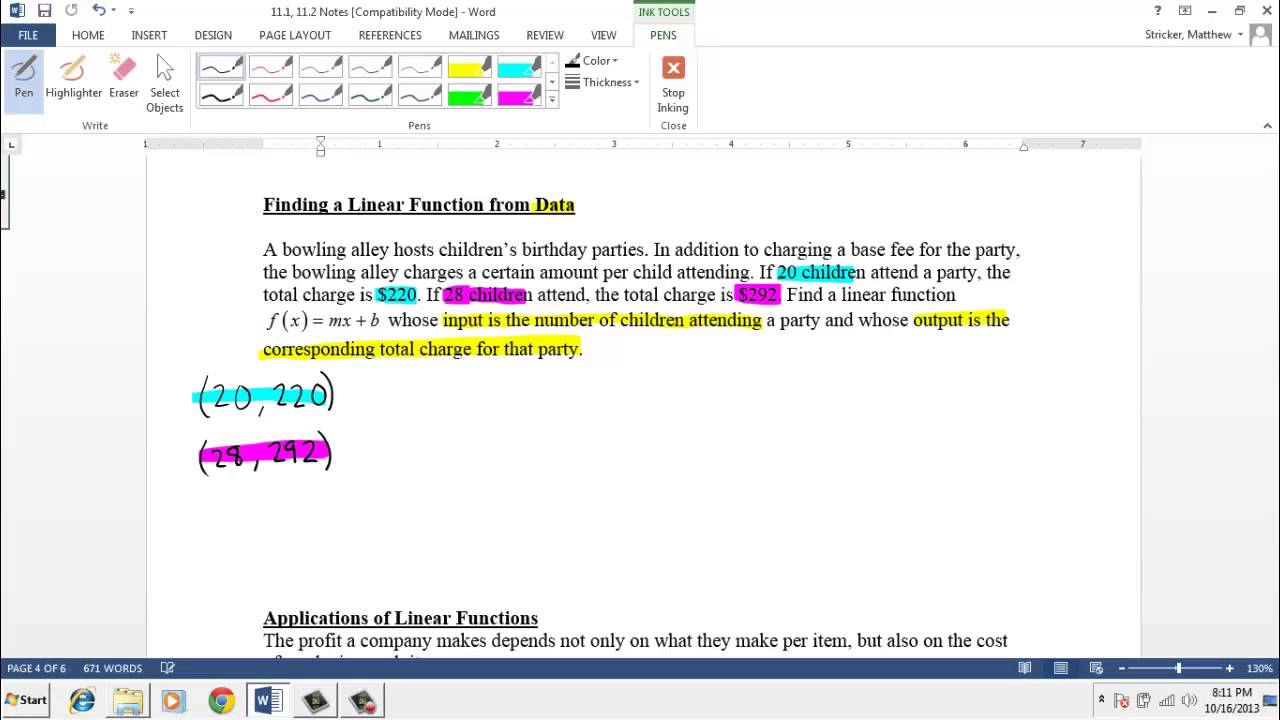Click the zoom in plus button
This screenshot has width=1280, height=720.
point(1230,668)
